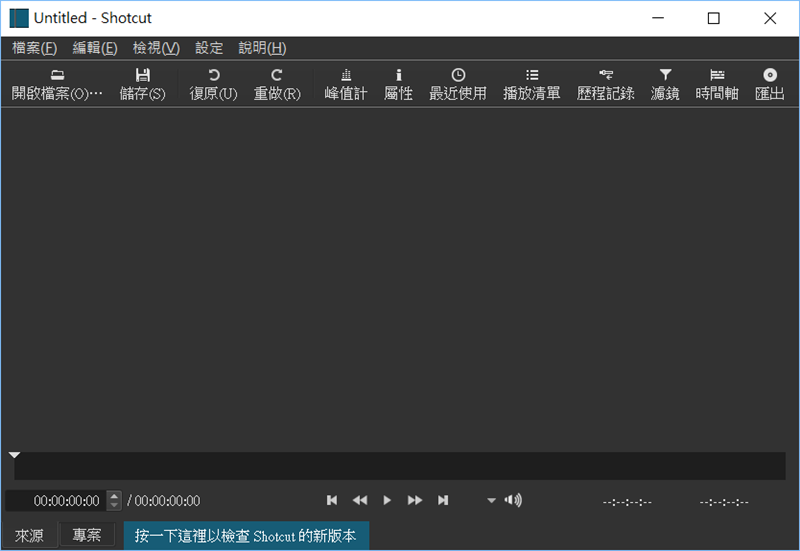
Task: Click the 復原 (Undo) arrow icon
Action: click(213, 75)
